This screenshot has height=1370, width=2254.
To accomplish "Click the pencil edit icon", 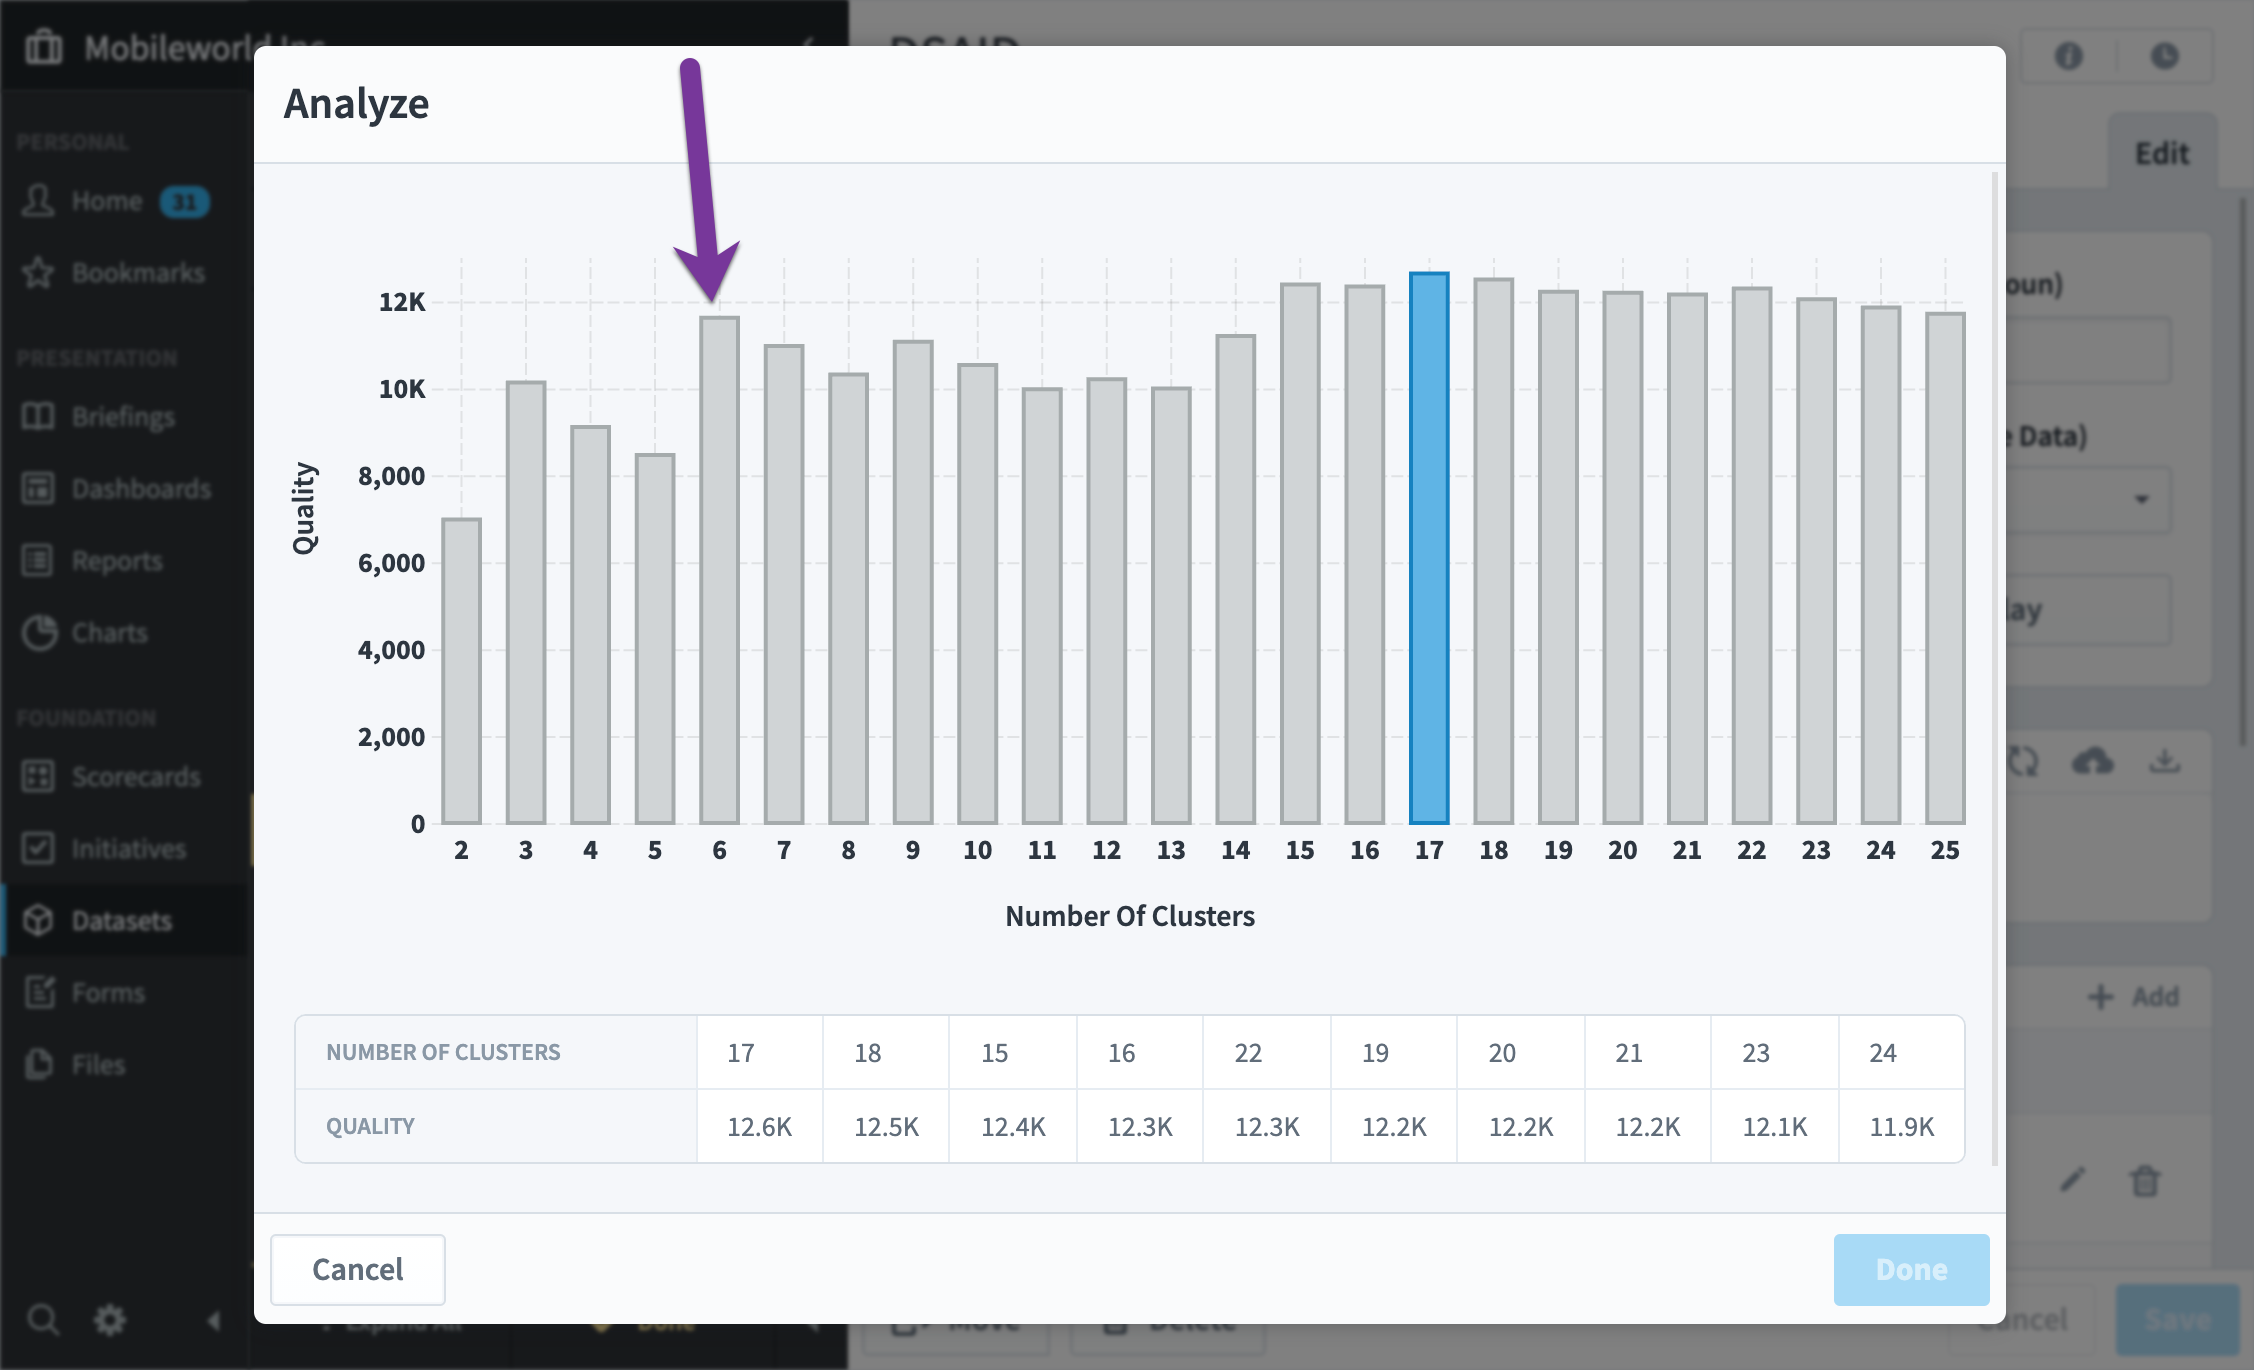I will (2072, 1181).
